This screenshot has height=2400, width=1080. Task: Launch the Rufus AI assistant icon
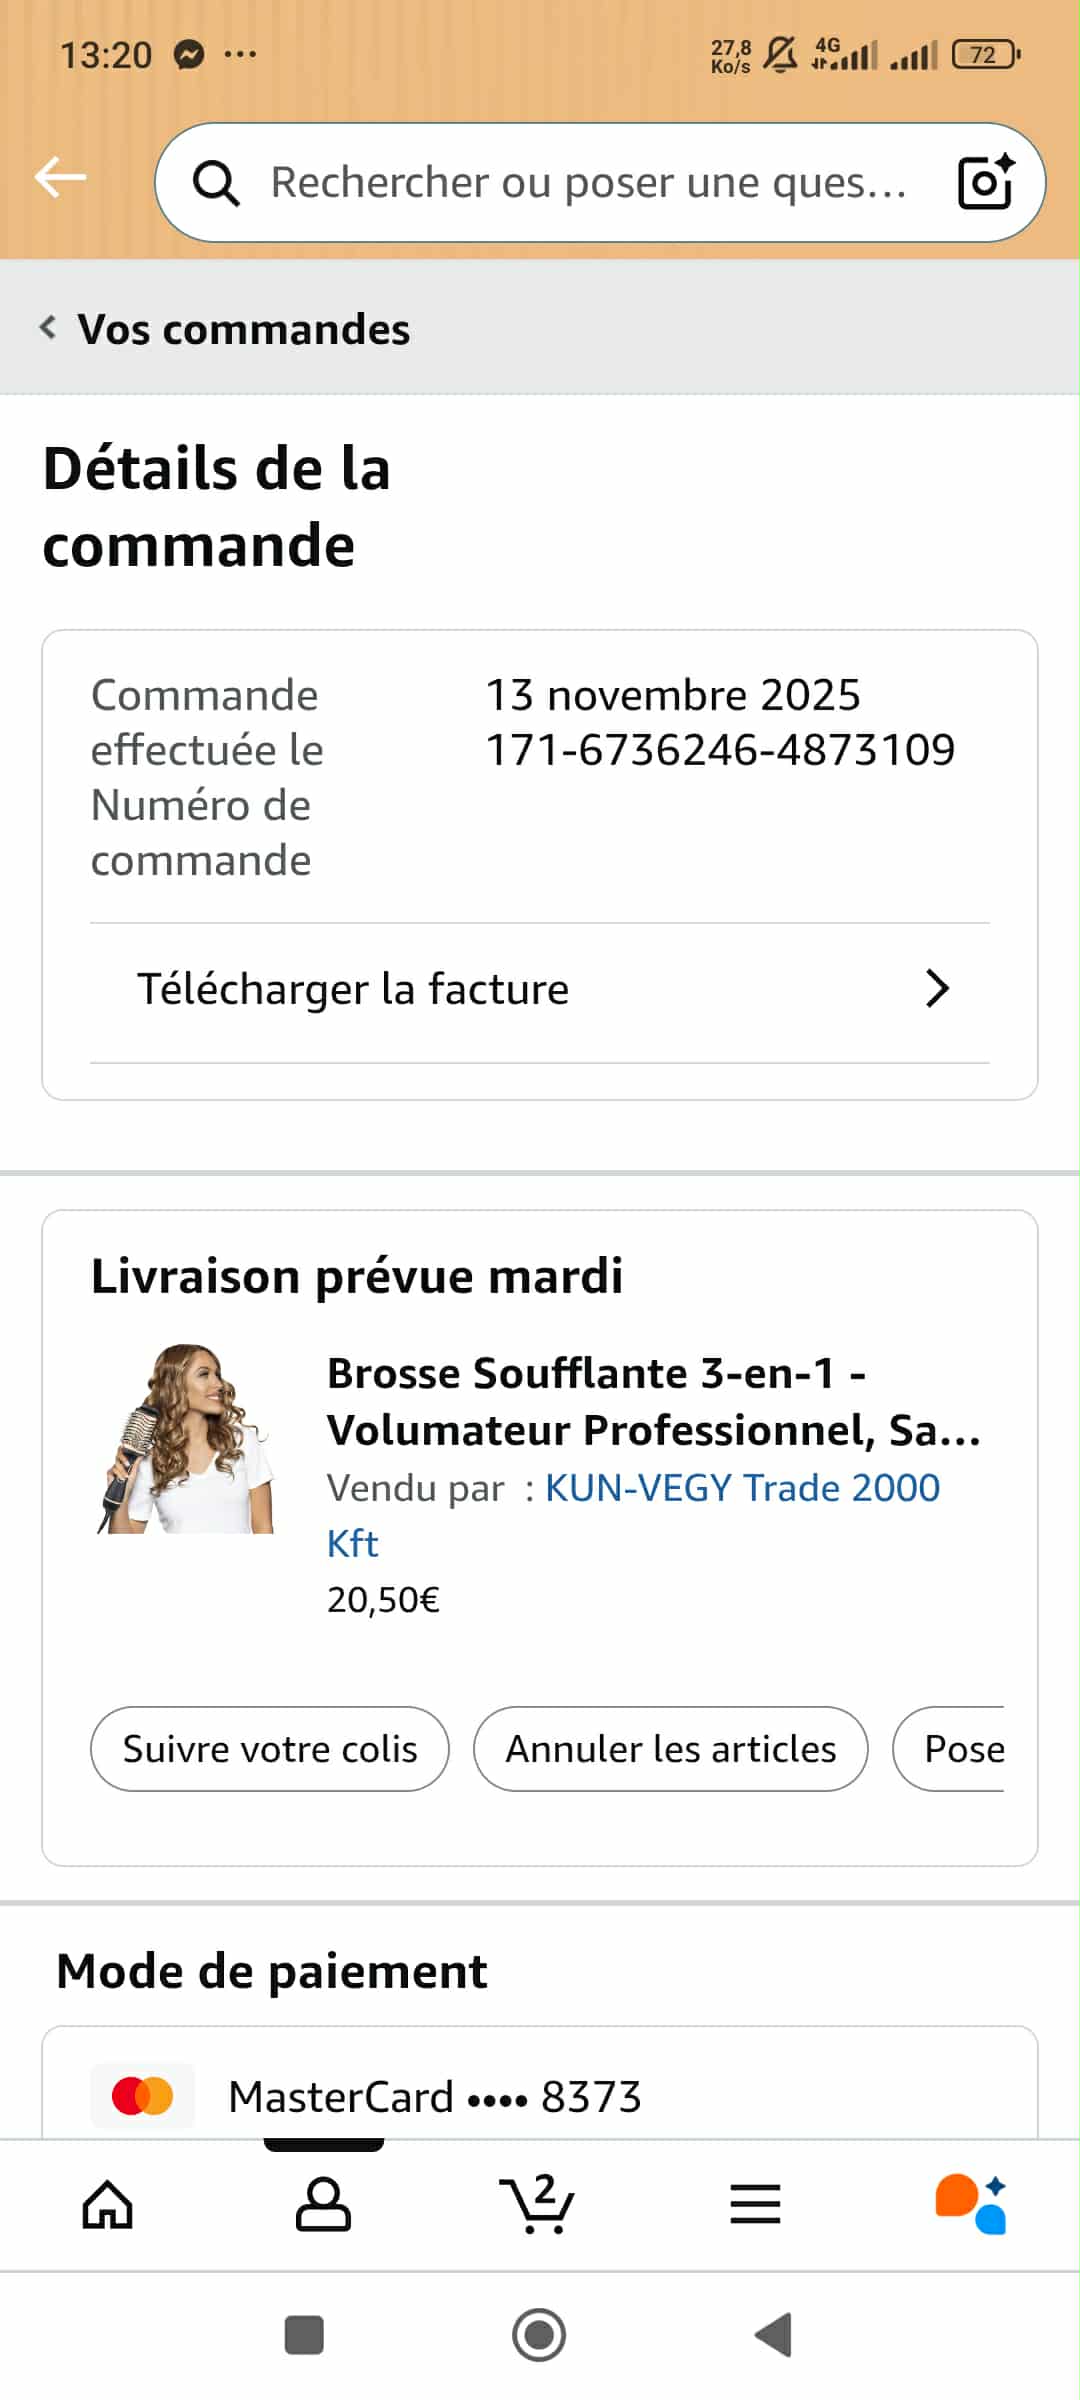coord(970,2204)
